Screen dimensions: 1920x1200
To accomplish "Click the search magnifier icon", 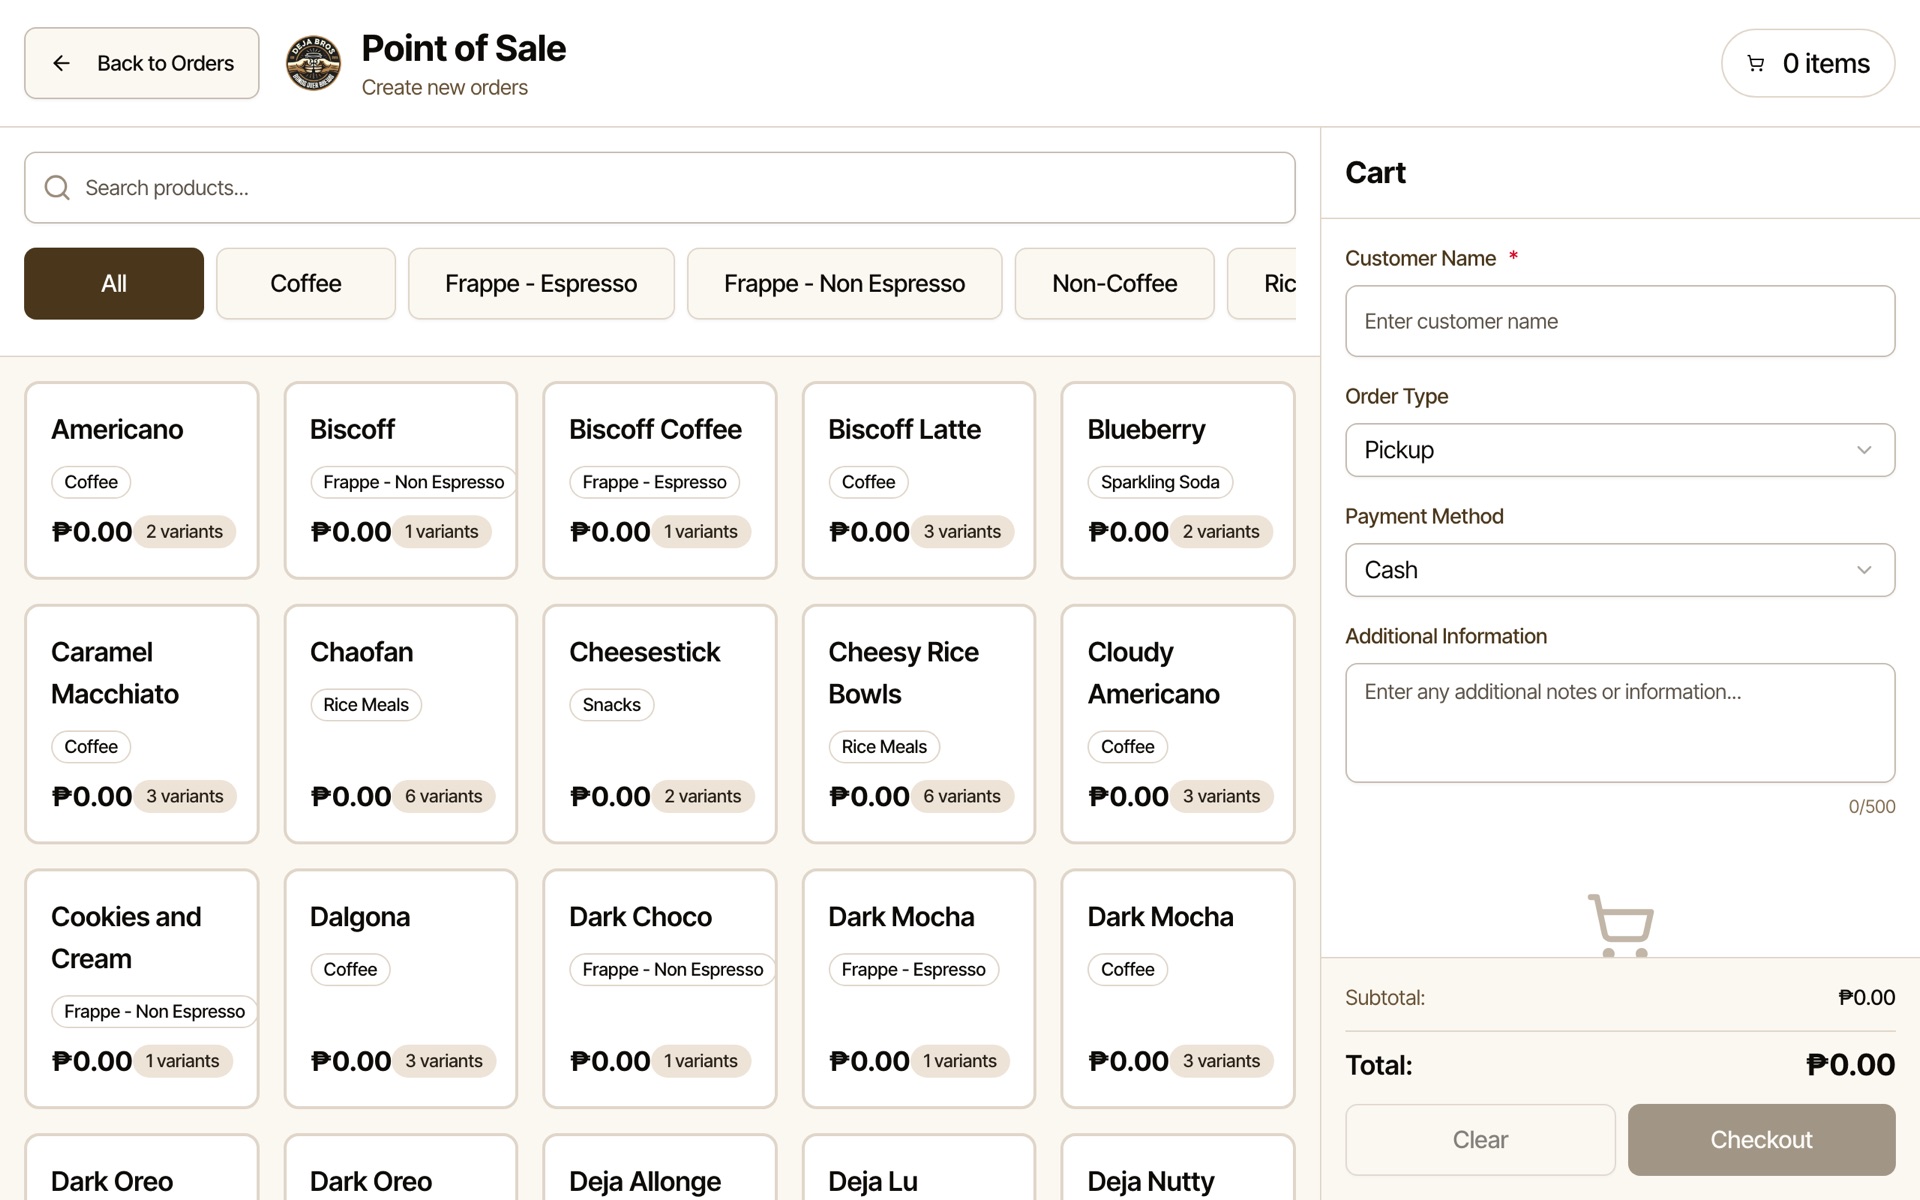I will point(57,188).
